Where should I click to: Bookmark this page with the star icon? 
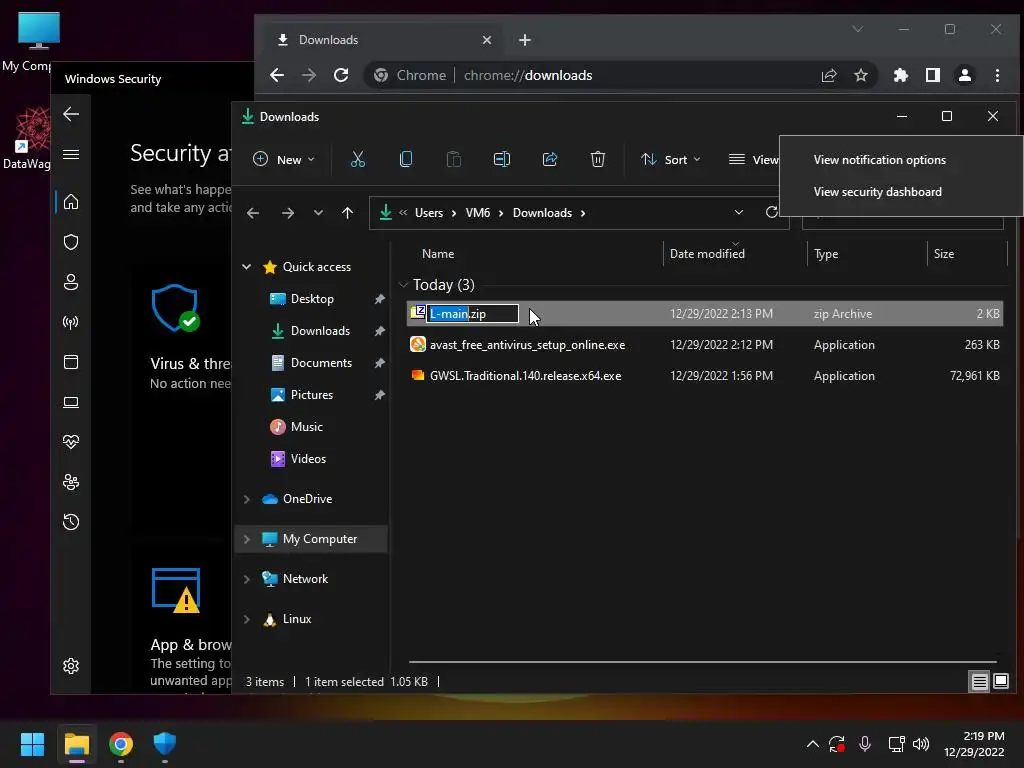[x=861, y=75]
